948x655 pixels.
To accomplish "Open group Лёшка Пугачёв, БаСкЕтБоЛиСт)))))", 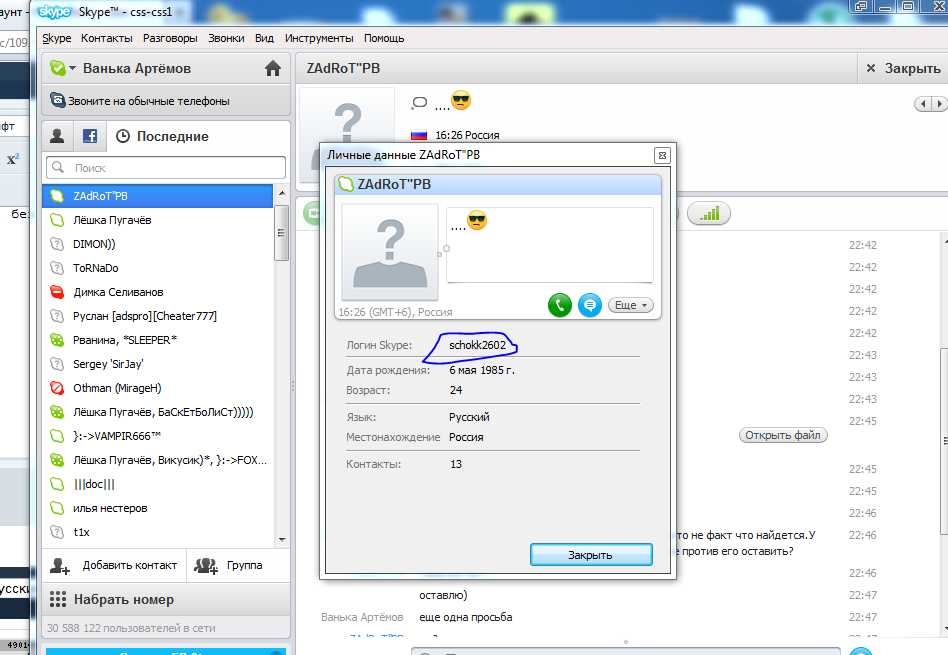I will 158,412.
